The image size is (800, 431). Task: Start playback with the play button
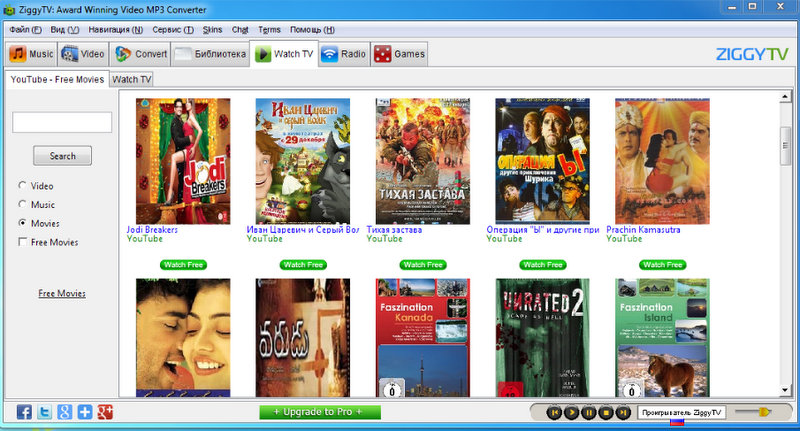tap(571, 412)
